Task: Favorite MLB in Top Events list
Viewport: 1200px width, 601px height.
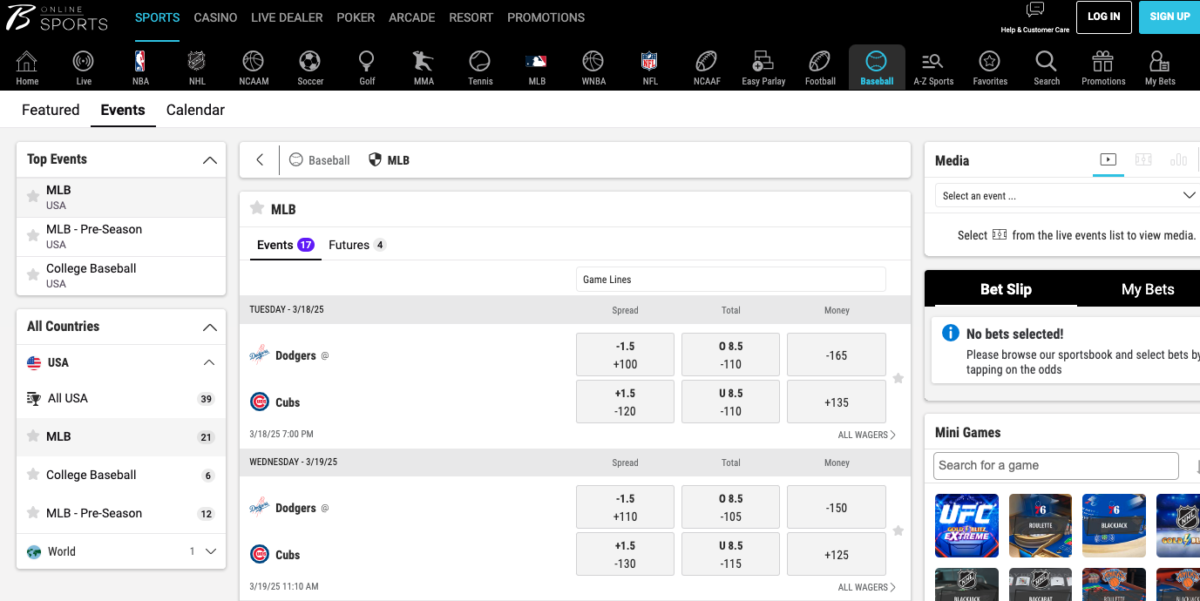Action: coord(33,197)
